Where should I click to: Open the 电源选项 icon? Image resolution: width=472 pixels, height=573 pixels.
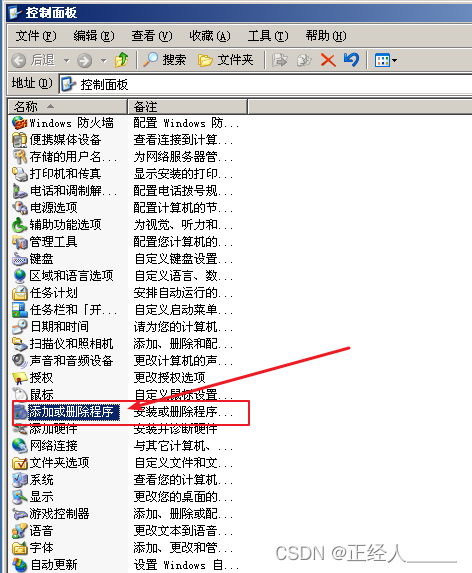(20, 208)
